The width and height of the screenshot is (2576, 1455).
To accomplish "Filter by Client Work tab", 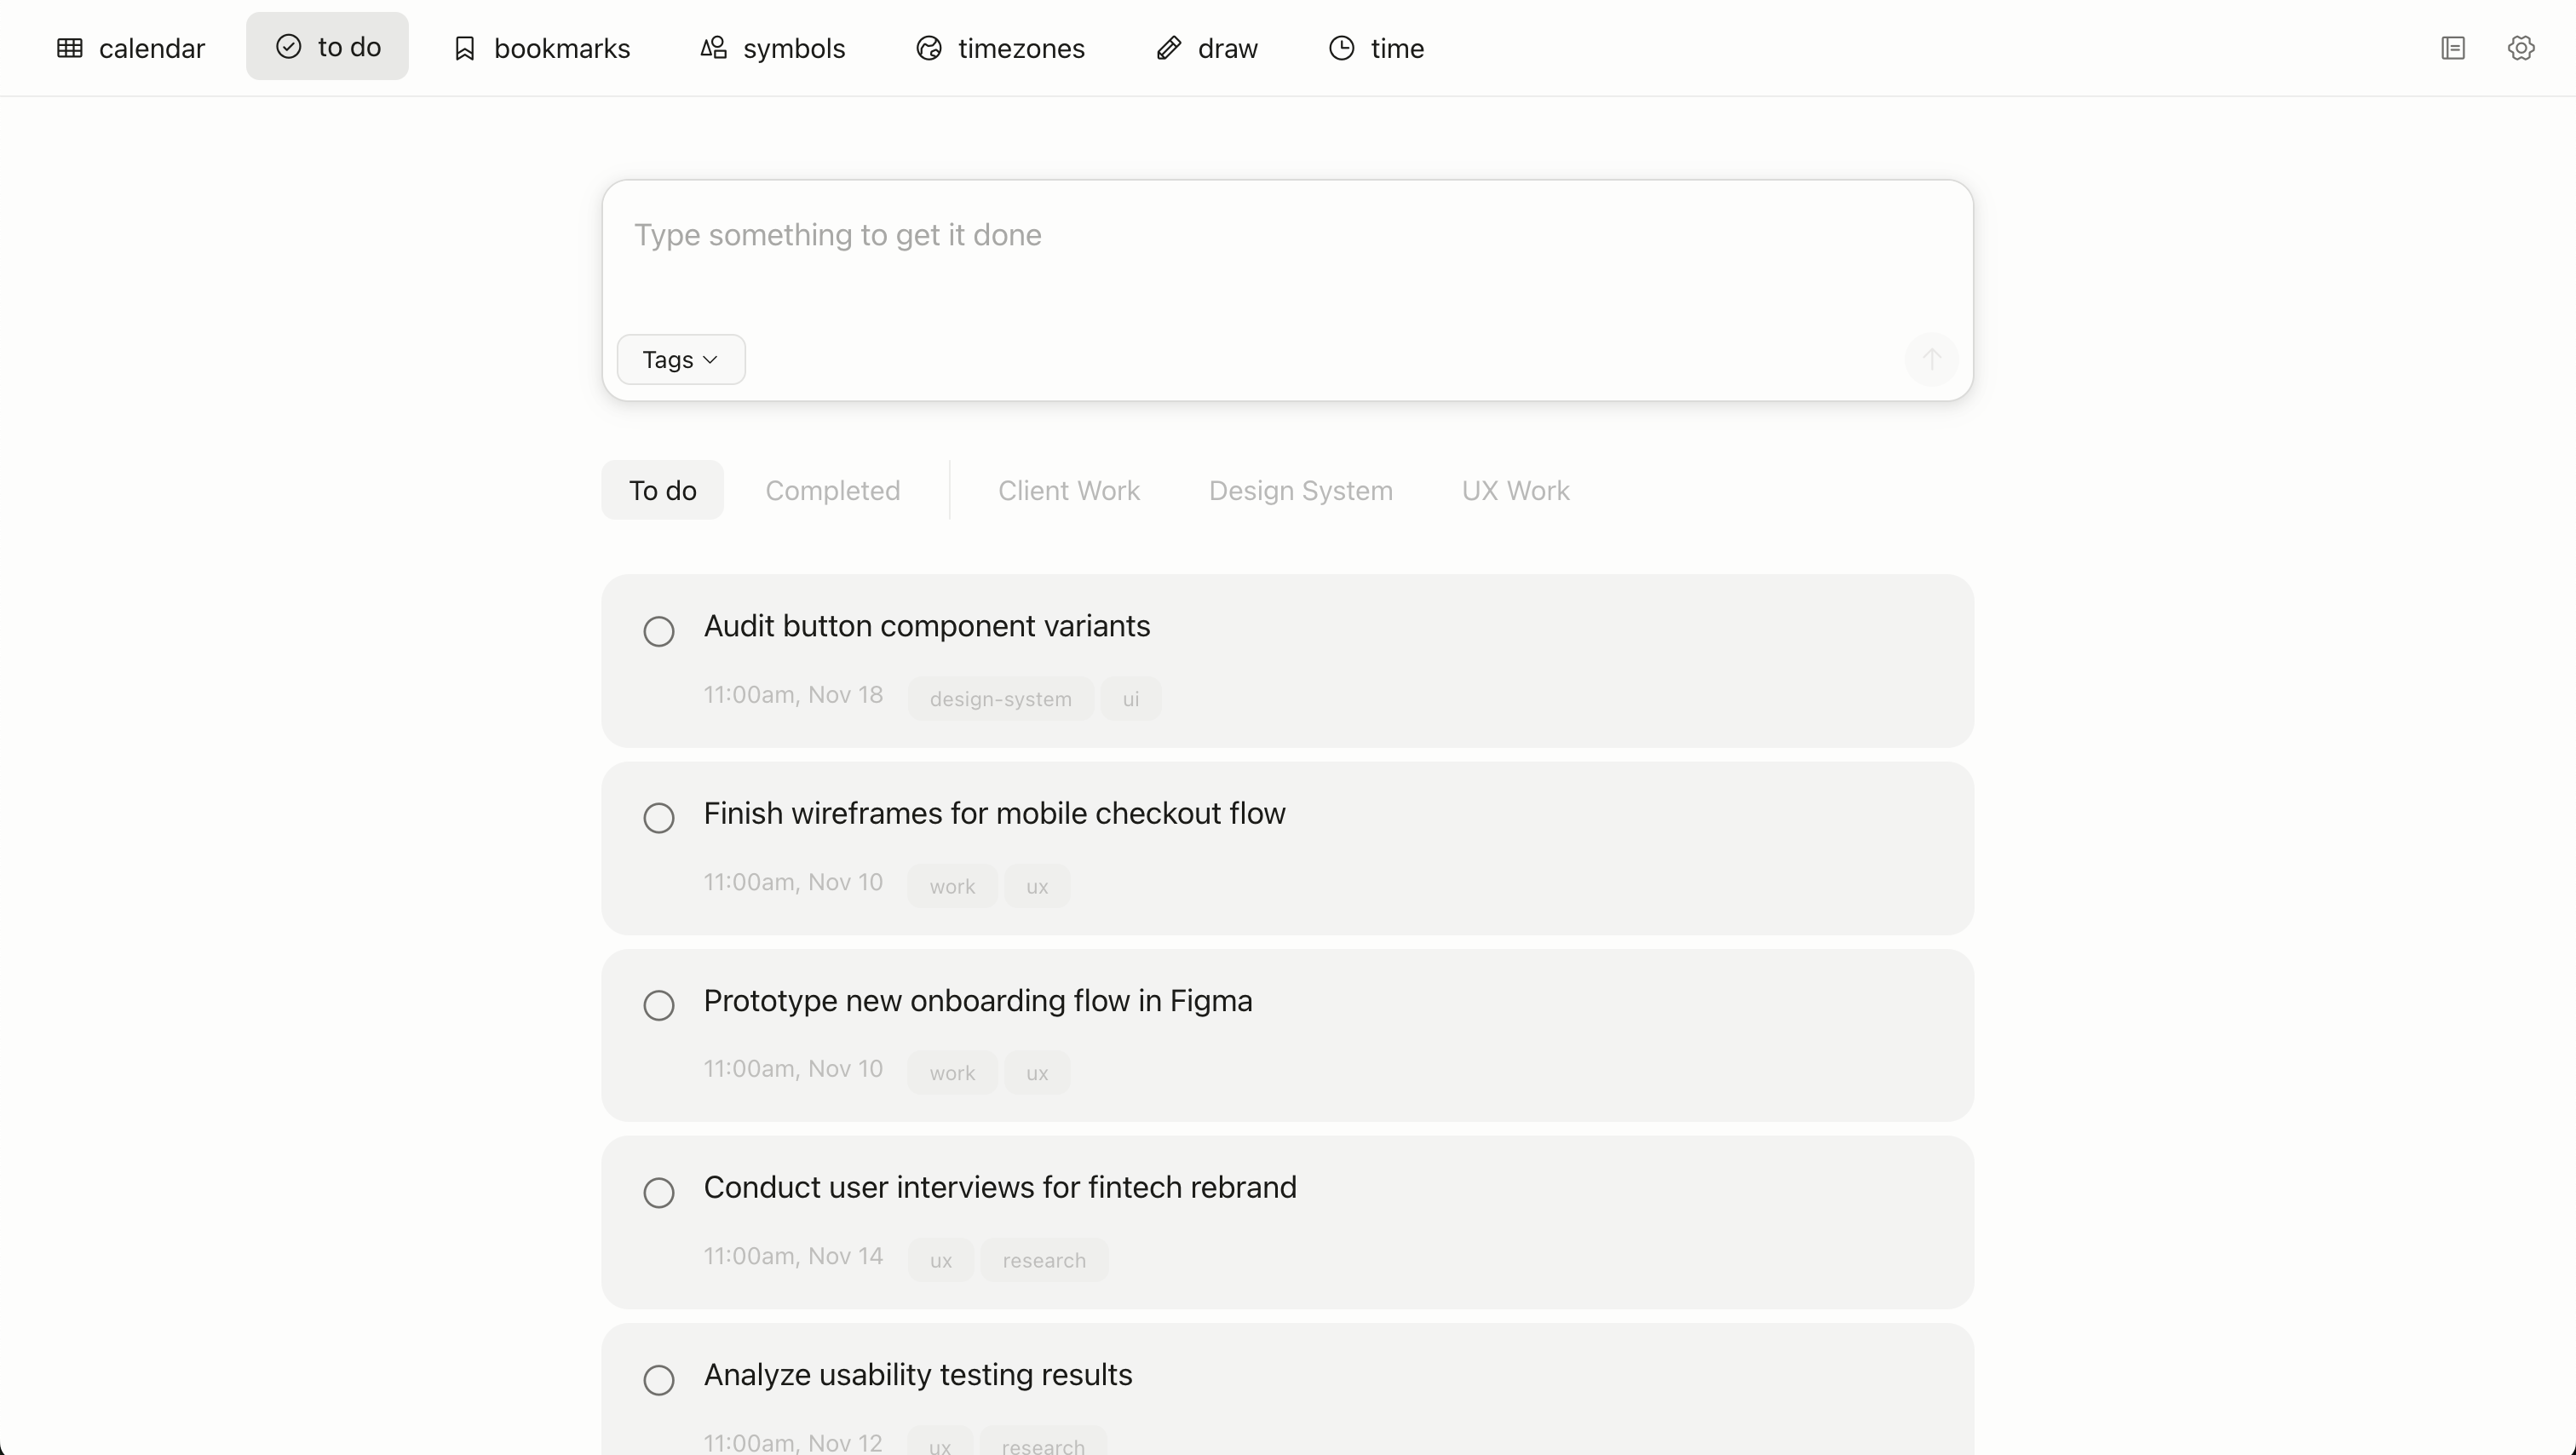I will pos(1069,490).
